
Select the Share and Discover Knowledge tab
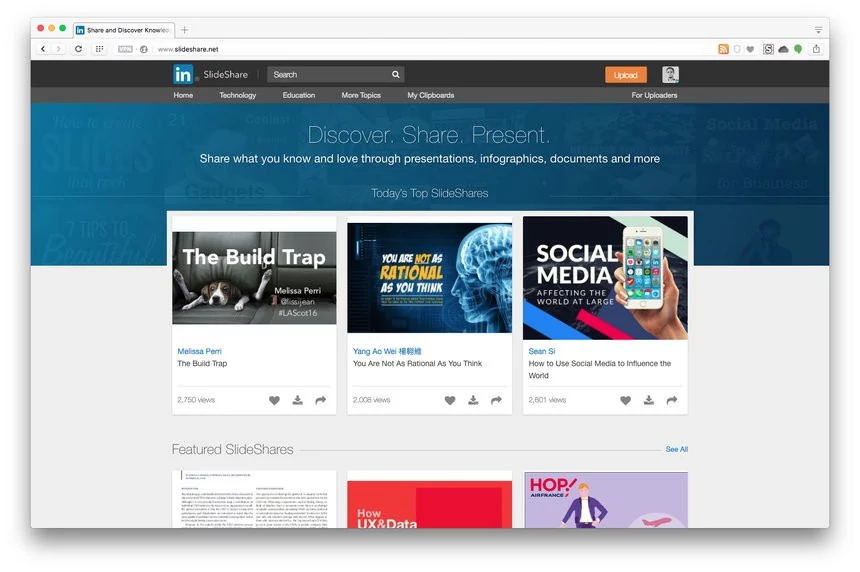124,30
